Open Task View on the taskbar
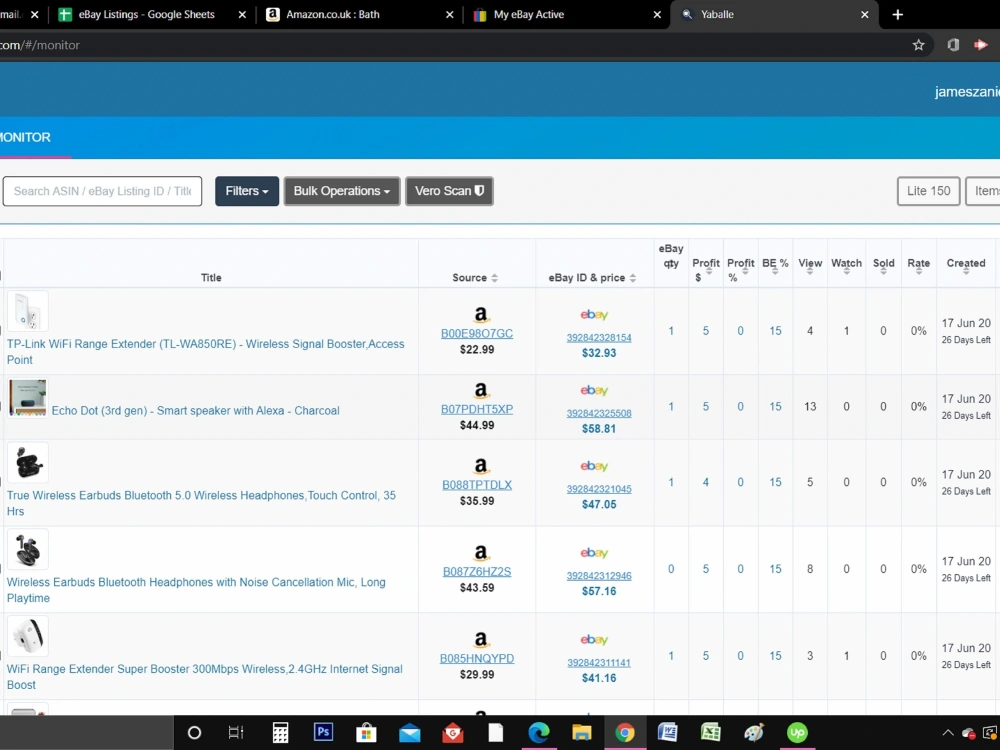The height and width of the screenshot is (750, 1000). click(236, 732)
